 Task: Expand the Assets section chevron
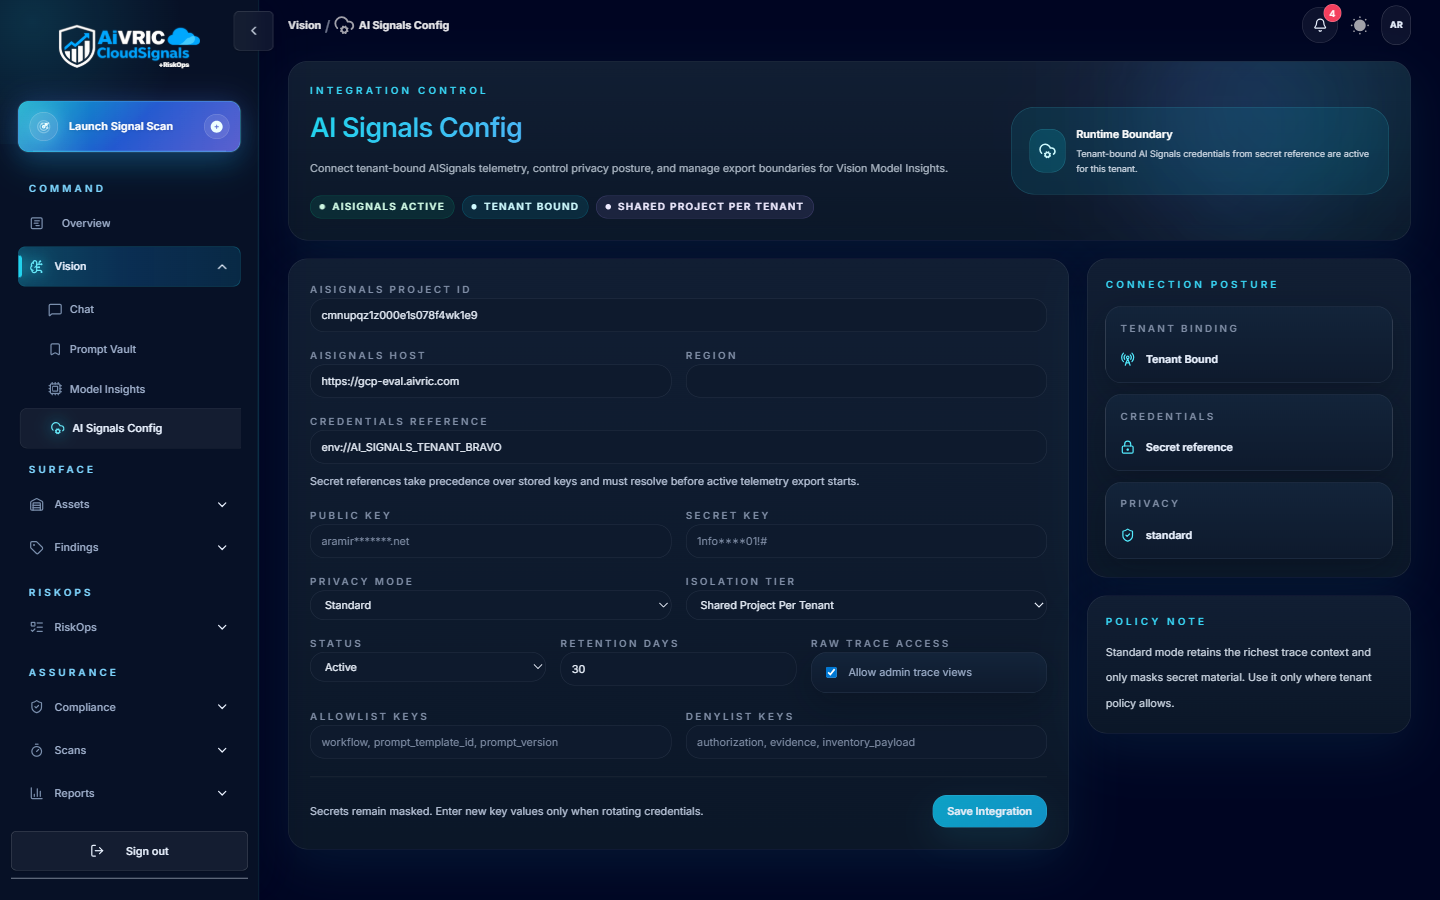[x=222, y=505]
